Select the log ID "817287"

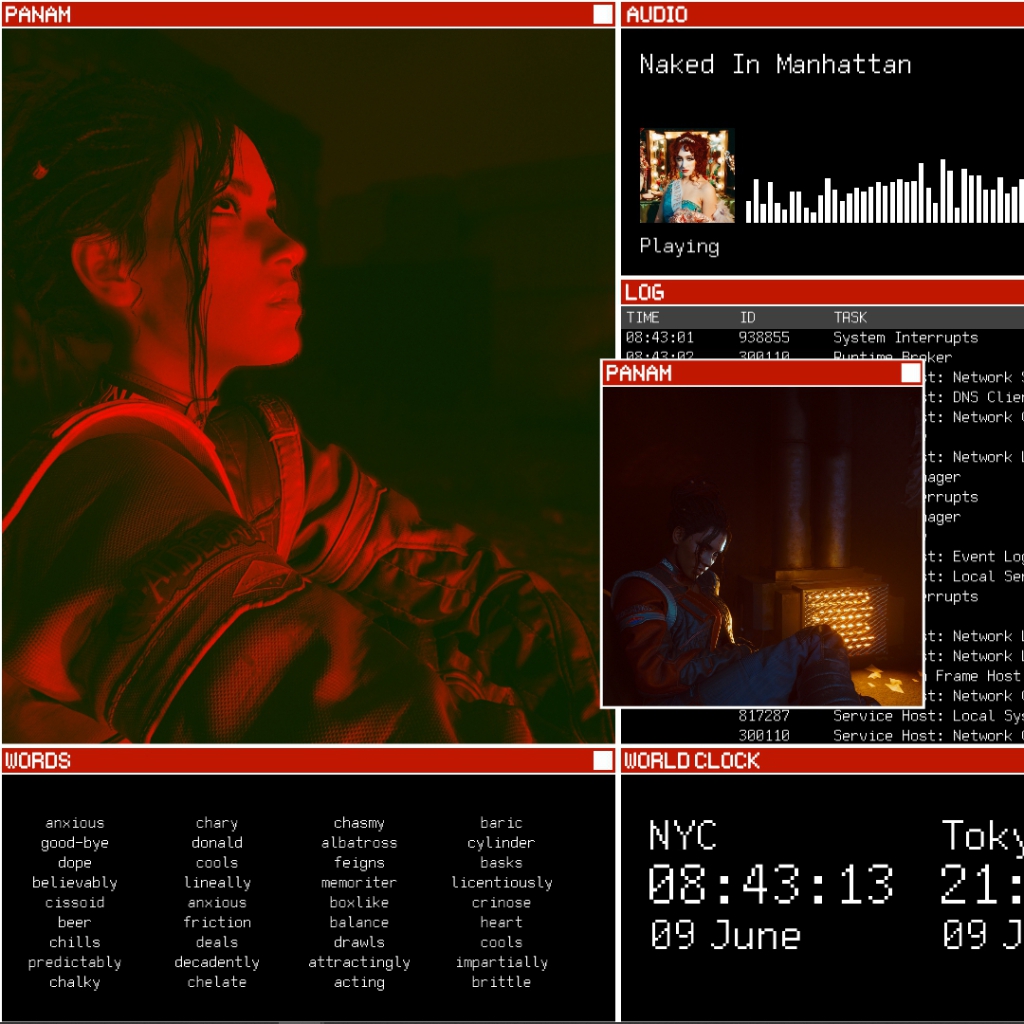click(764, 716)
